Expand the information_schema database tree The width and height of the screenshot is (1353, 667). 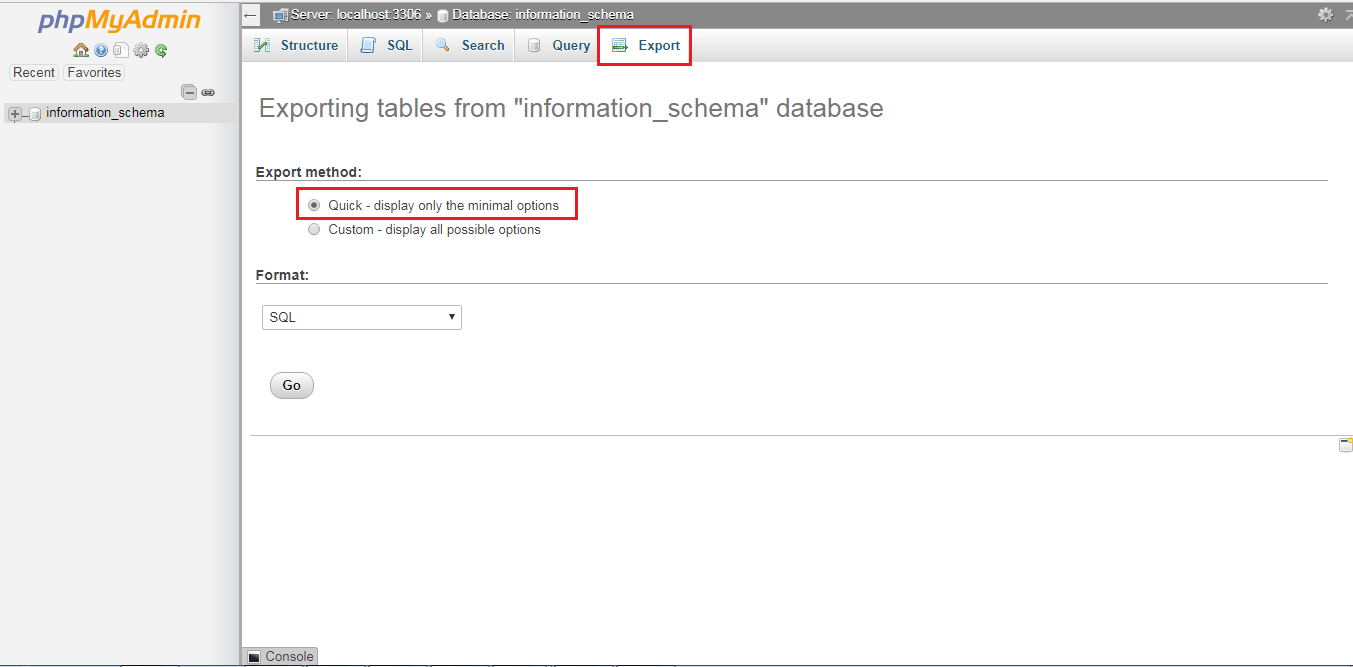click(x=14, y=113)
